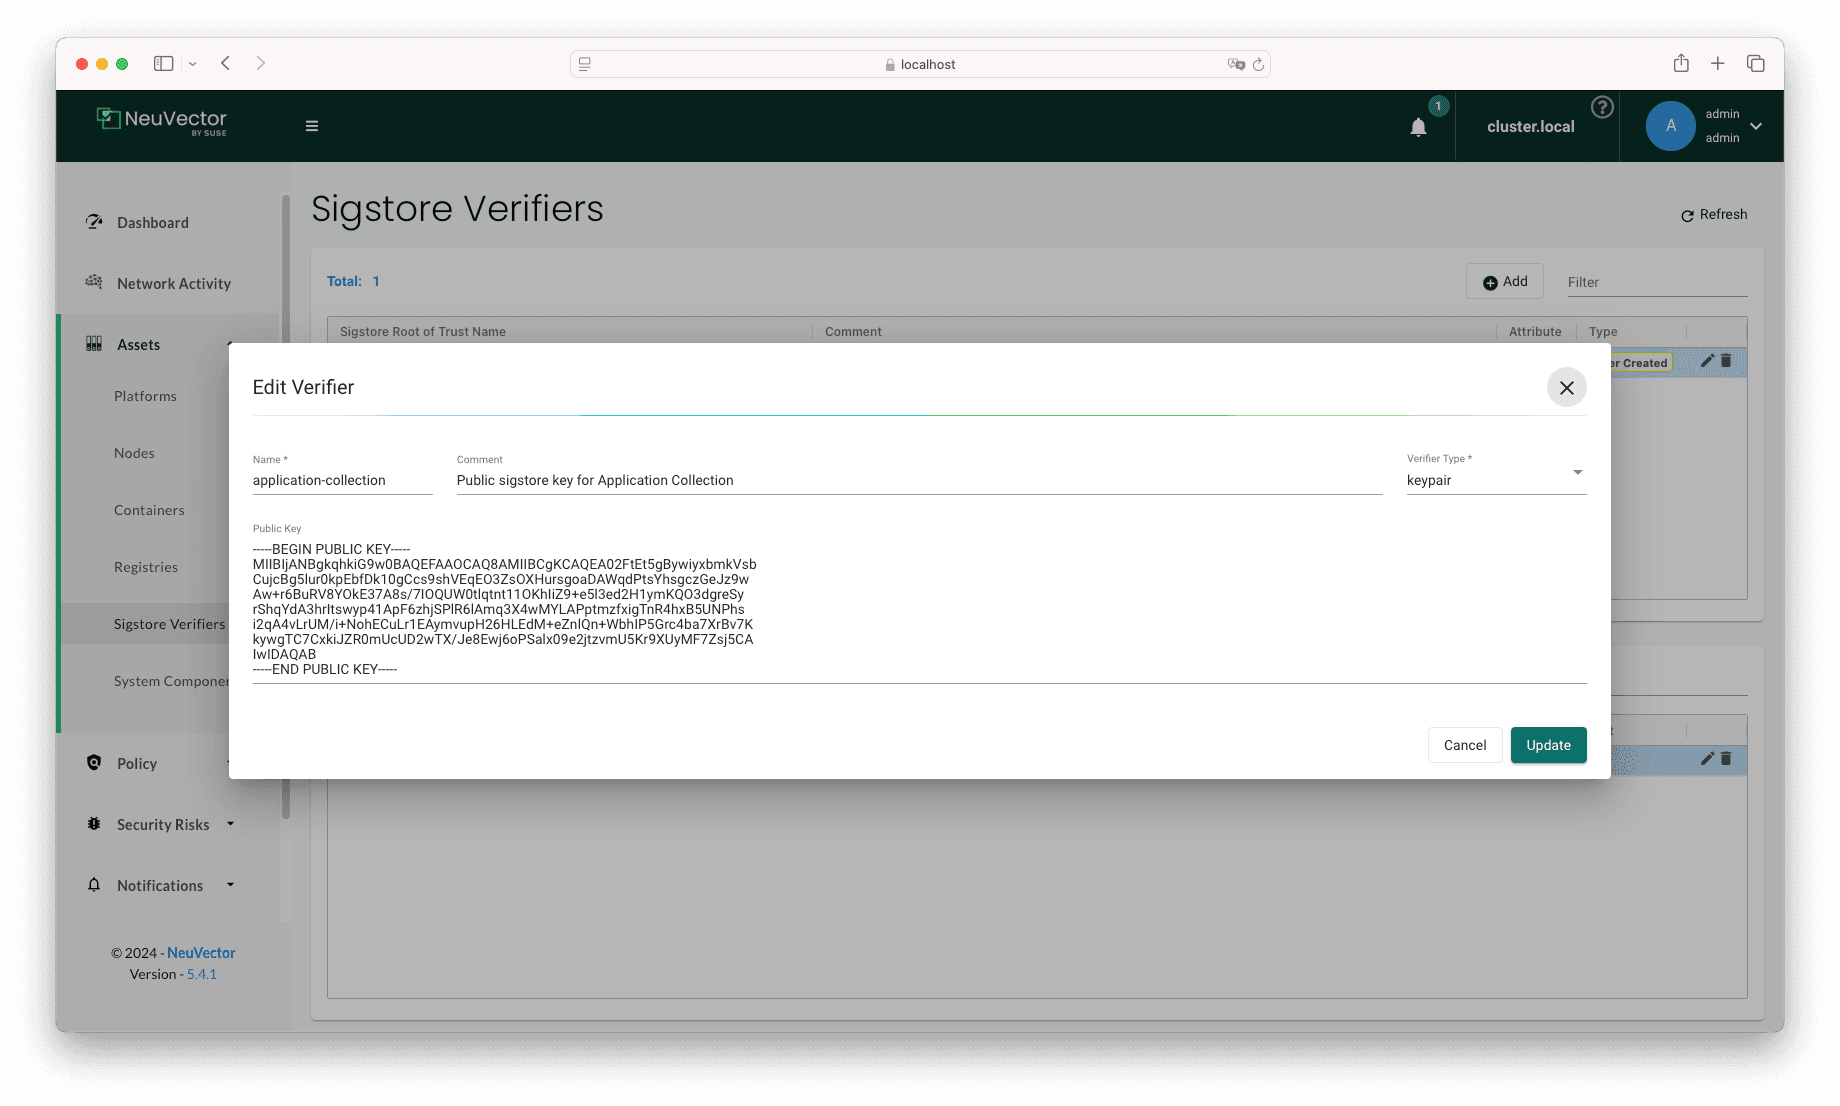Click the NeuVector logo
Screen dimensions: 1840x1106
point(162,120)
